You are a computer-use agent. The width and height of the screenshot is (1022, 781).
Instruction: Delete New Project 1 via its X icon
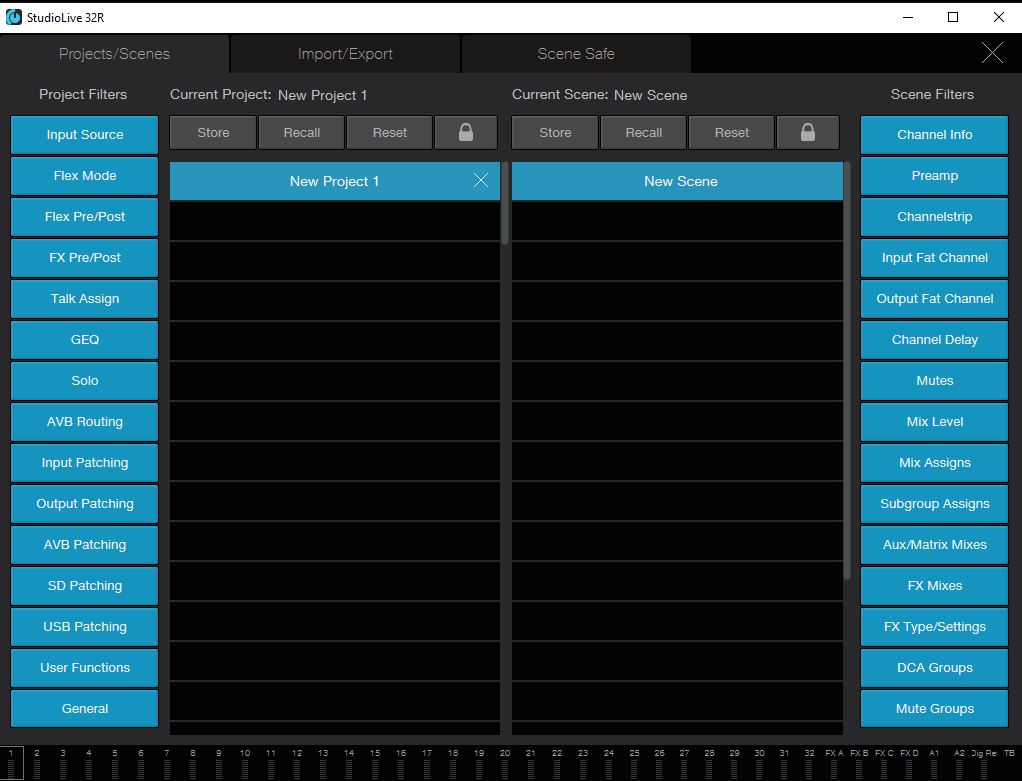tap(481, 181)
